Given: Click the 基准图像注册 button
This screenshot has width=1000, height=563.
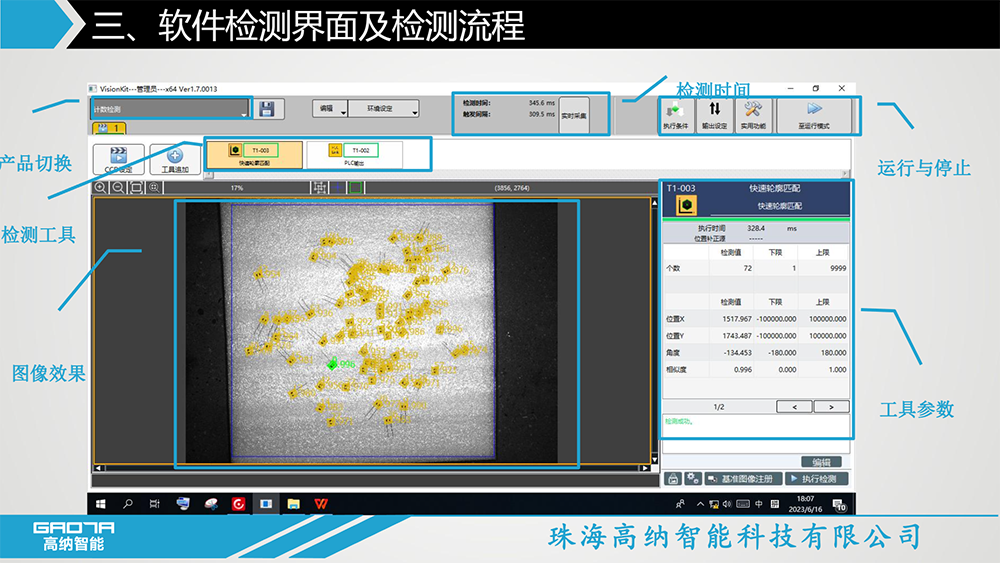Looking at the screenshot, I should click(x=743, y=479).
